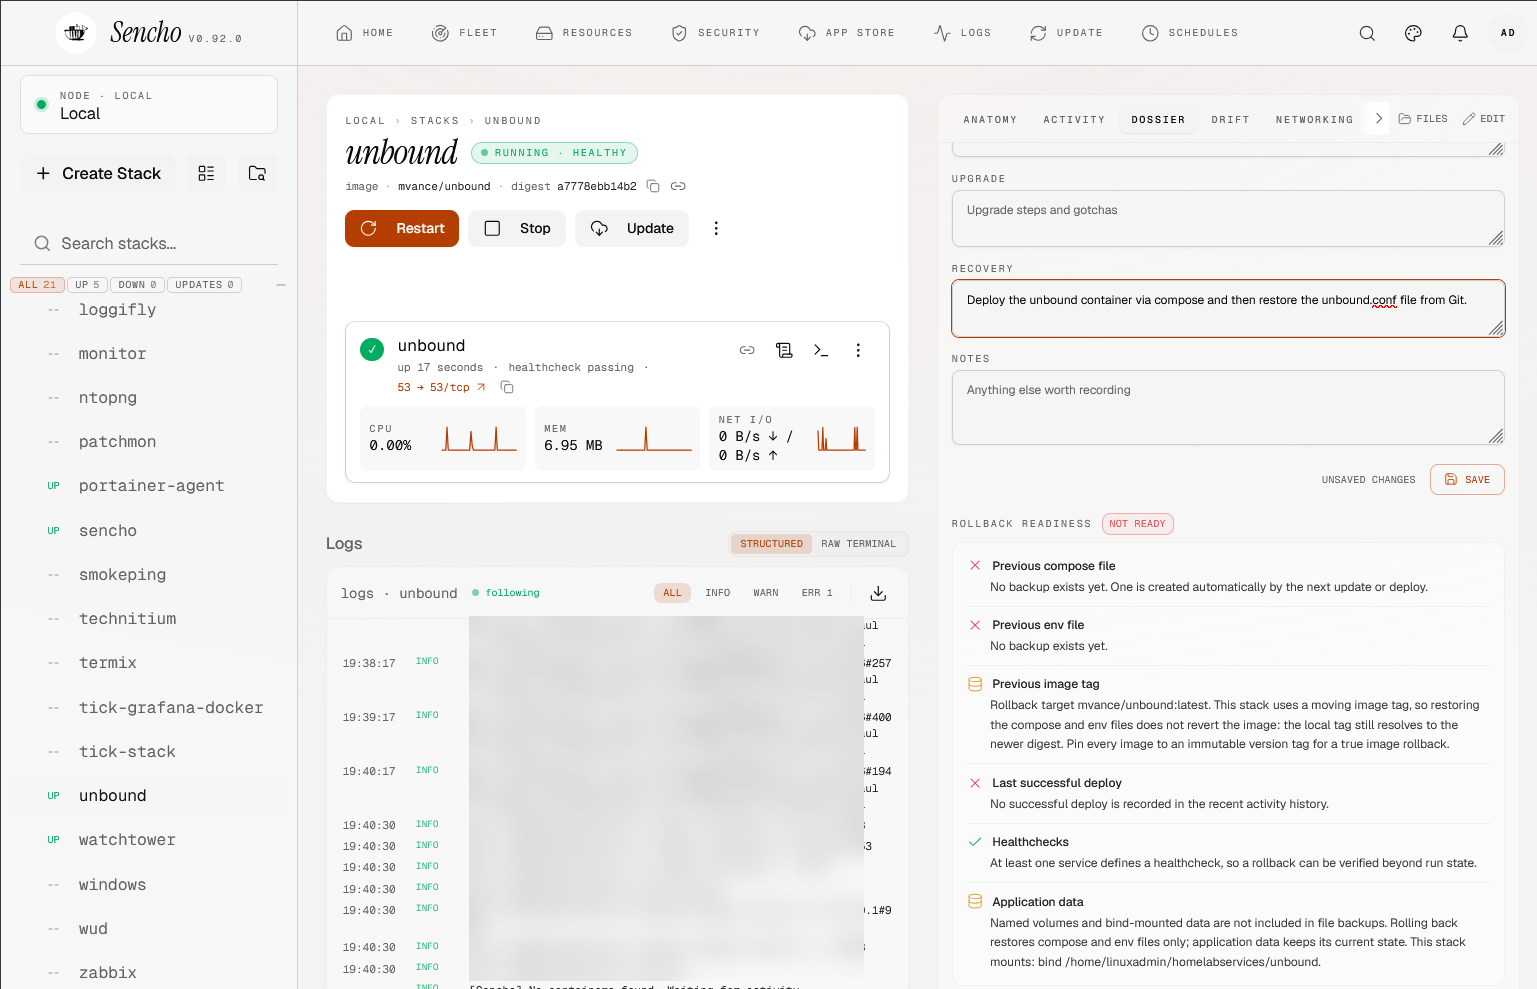Image resolution: width=1537 pixels, height=989 pixels.
Task: Filter logs to INFO level
Action: (718, 593)
